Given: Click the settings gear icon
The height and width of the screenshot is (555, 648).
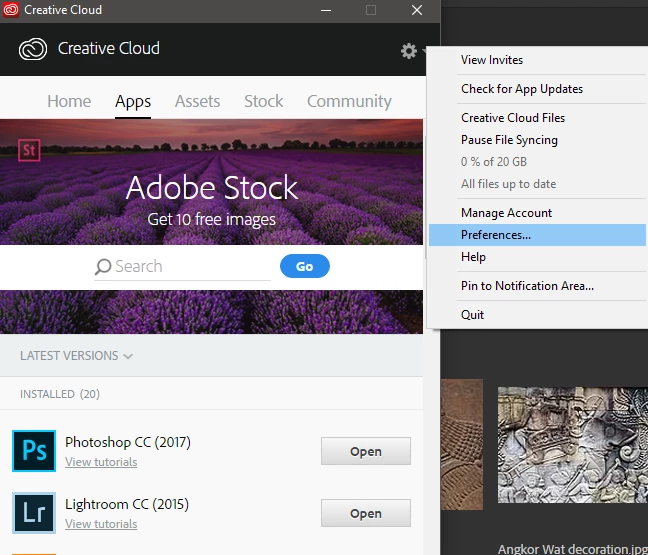Looking at the screenshot, I should 409,51.
